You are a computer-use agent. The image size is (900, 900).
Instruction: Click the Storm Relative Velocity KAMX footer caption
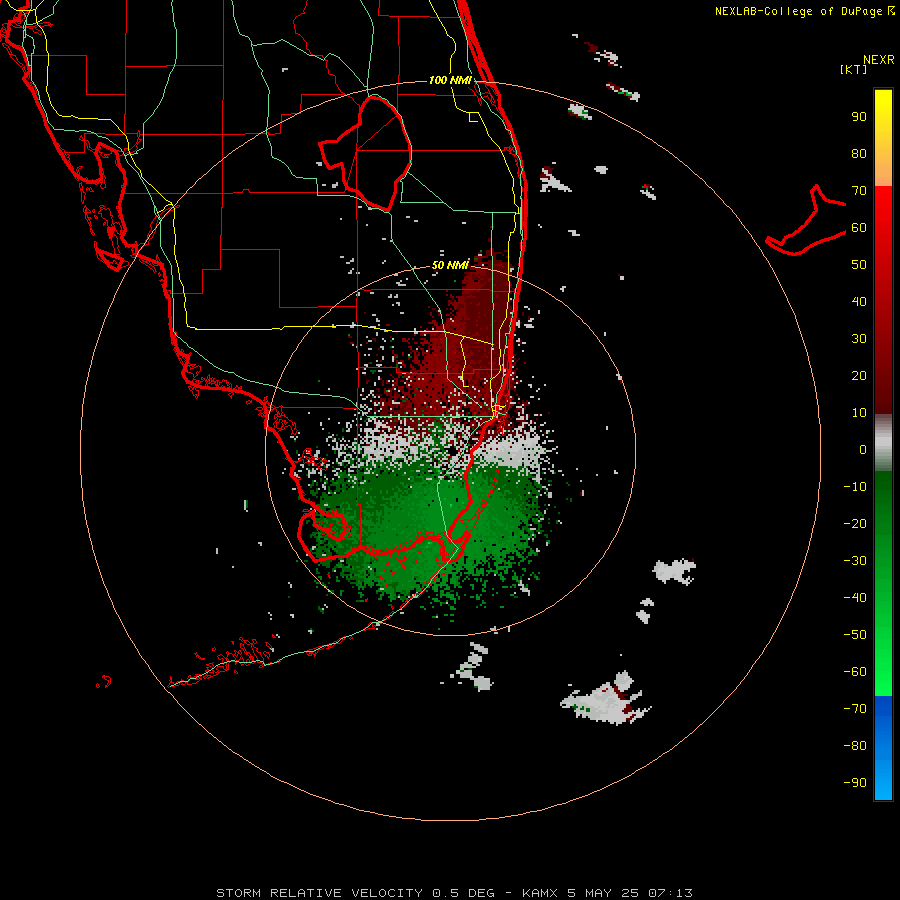454,893
